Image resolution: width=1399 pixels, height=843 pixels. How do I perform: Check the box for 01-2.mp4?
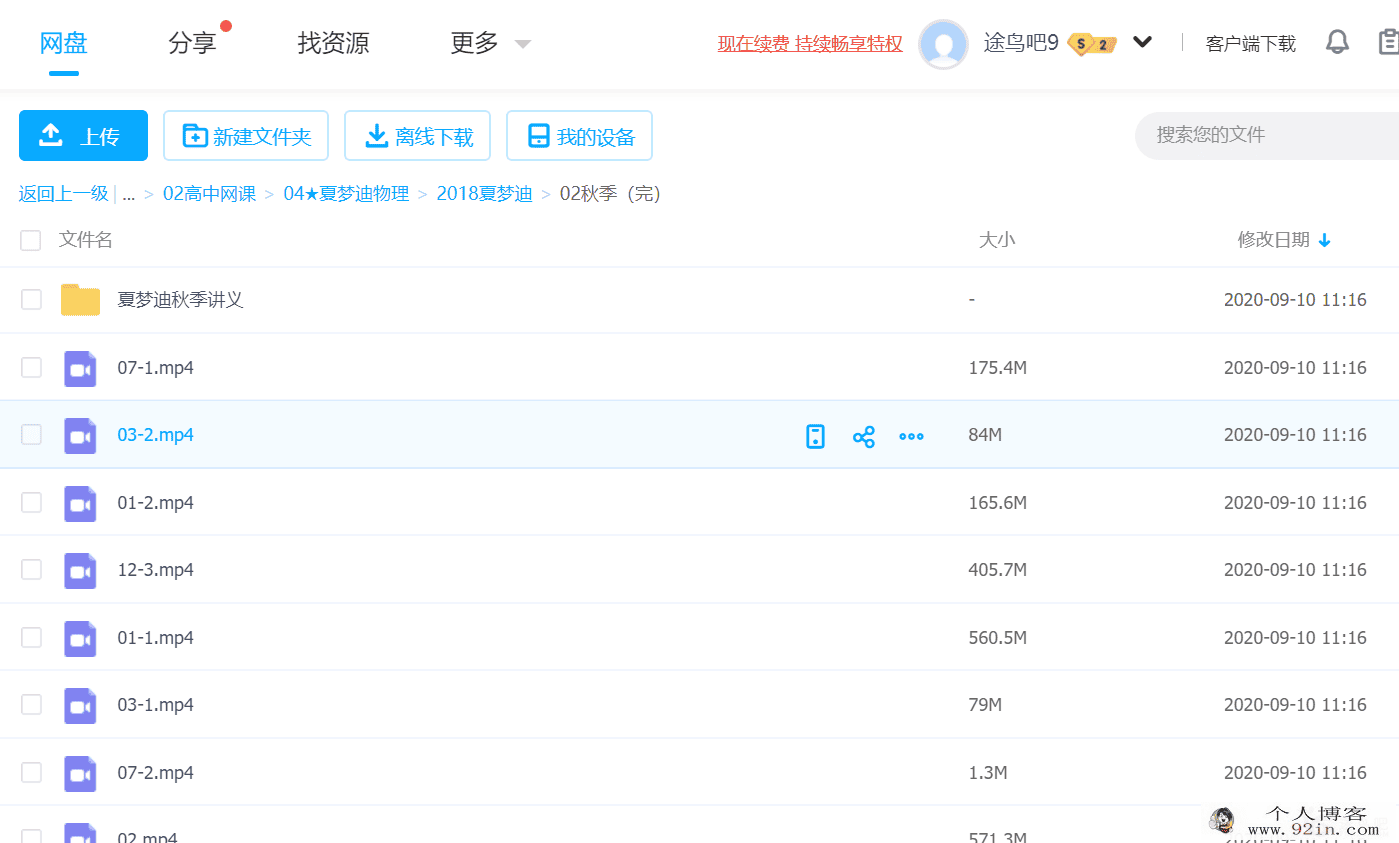point(31,502)
